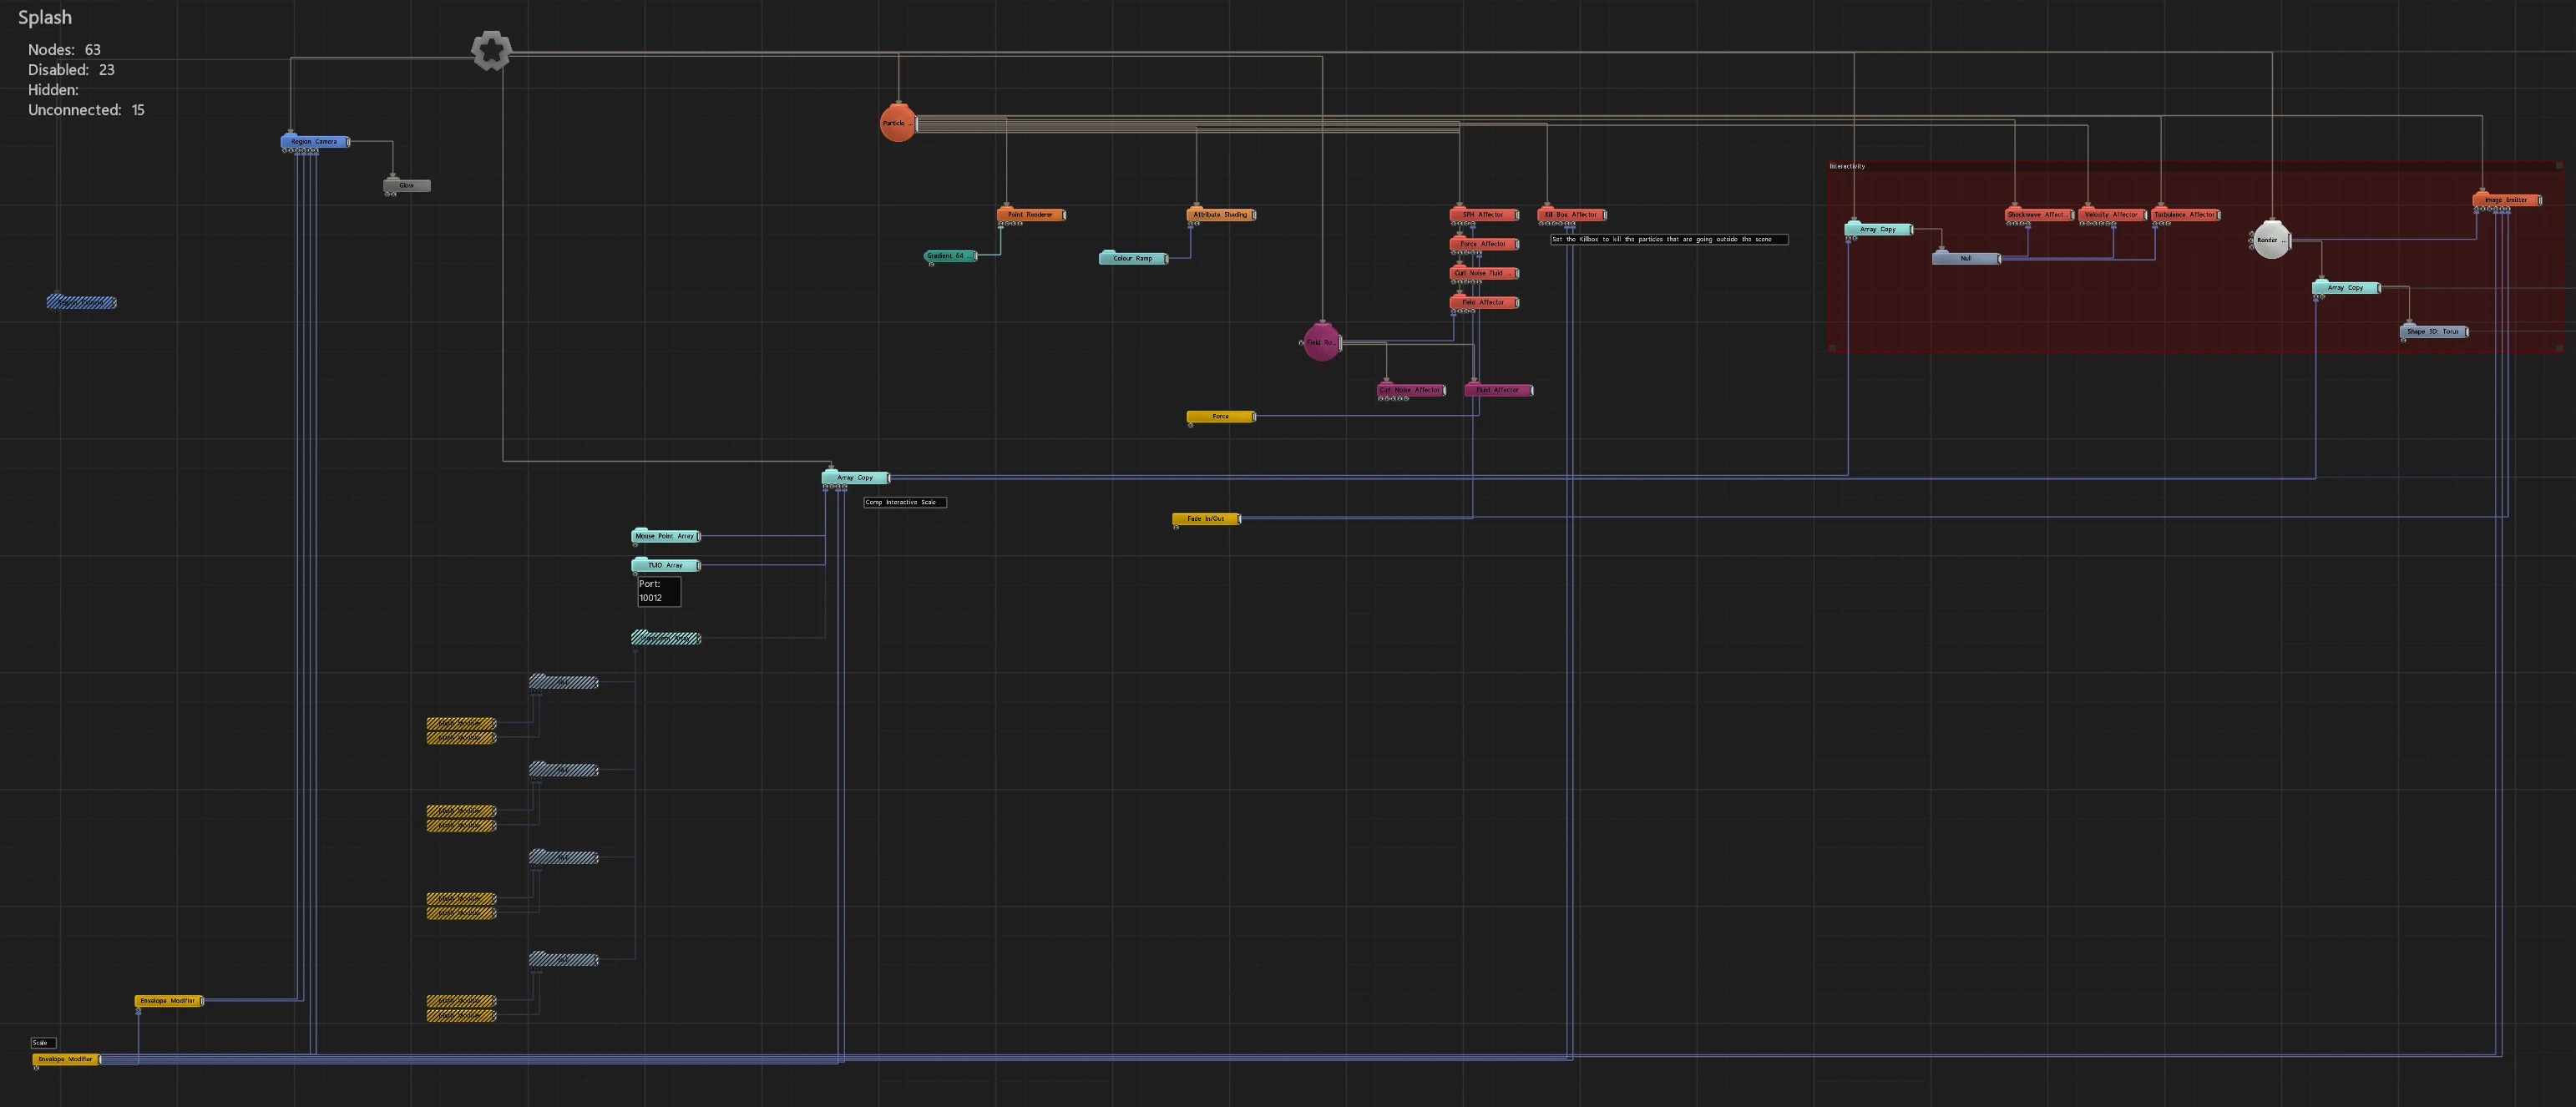Click the Comp Interactive Scale comment
Screen dimensions: 2576x1107
[x=905, y=502]
